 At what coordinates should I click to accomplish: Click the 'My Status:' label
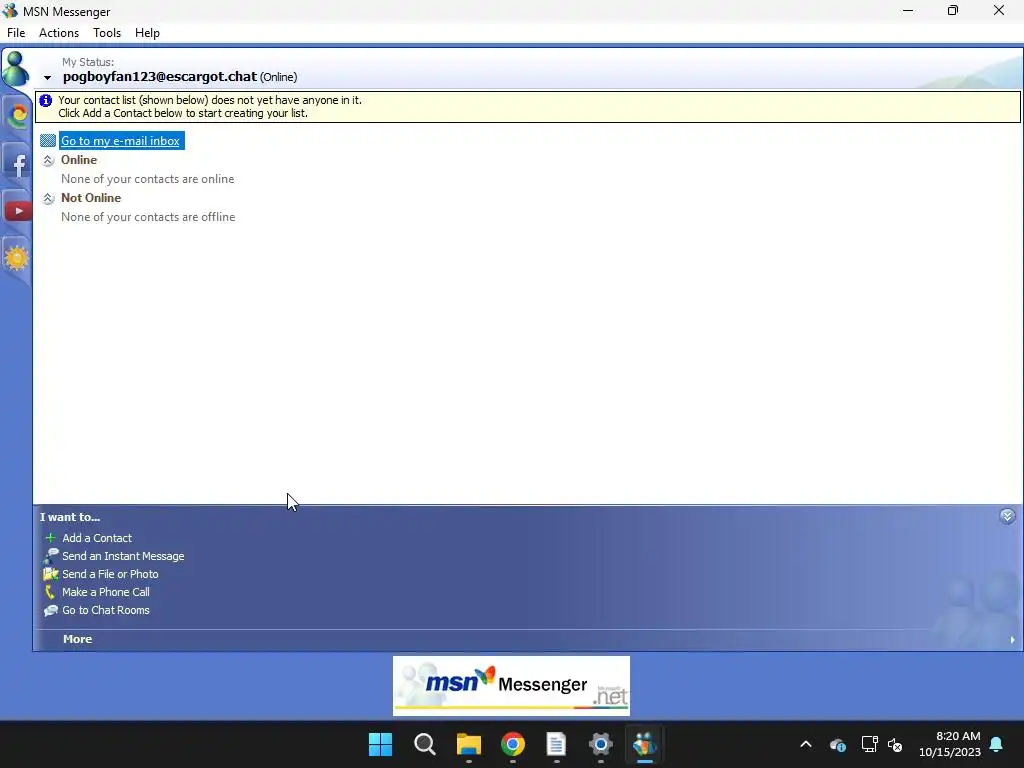pyautogui.click(x=88, y=62)
